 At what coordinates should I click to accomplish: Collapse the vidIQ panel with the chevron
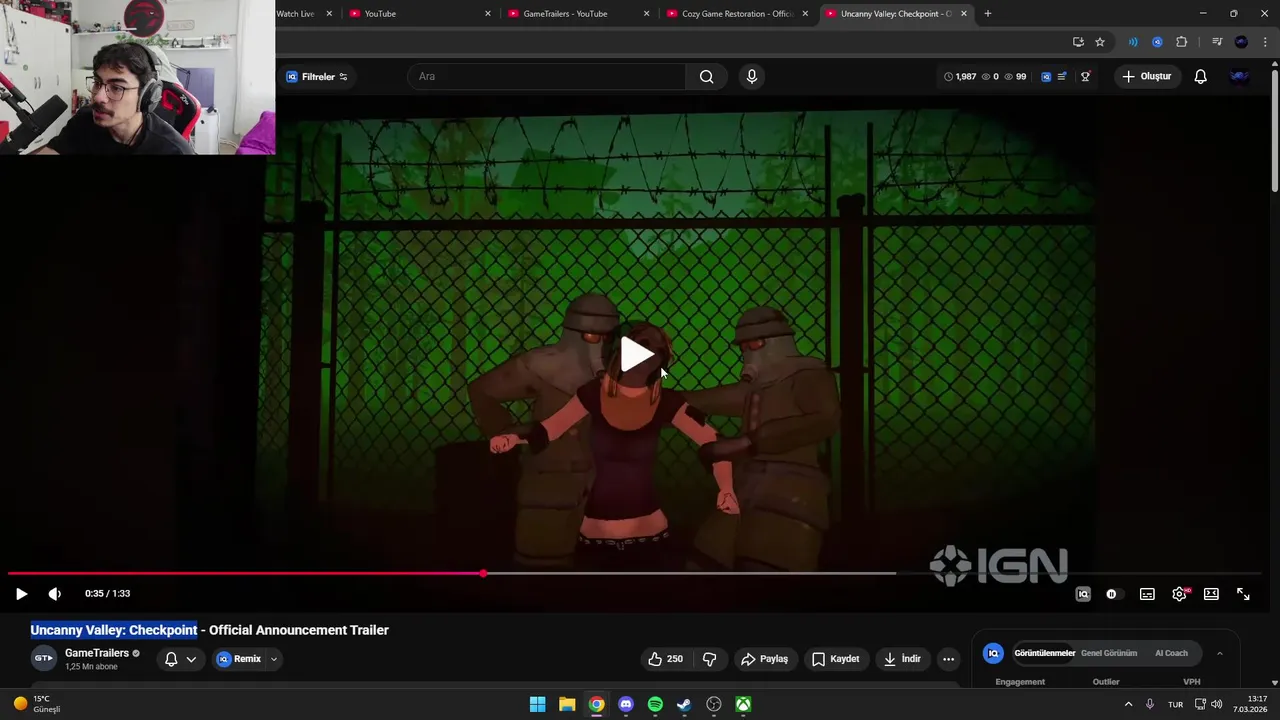[x=1219, y=653]
